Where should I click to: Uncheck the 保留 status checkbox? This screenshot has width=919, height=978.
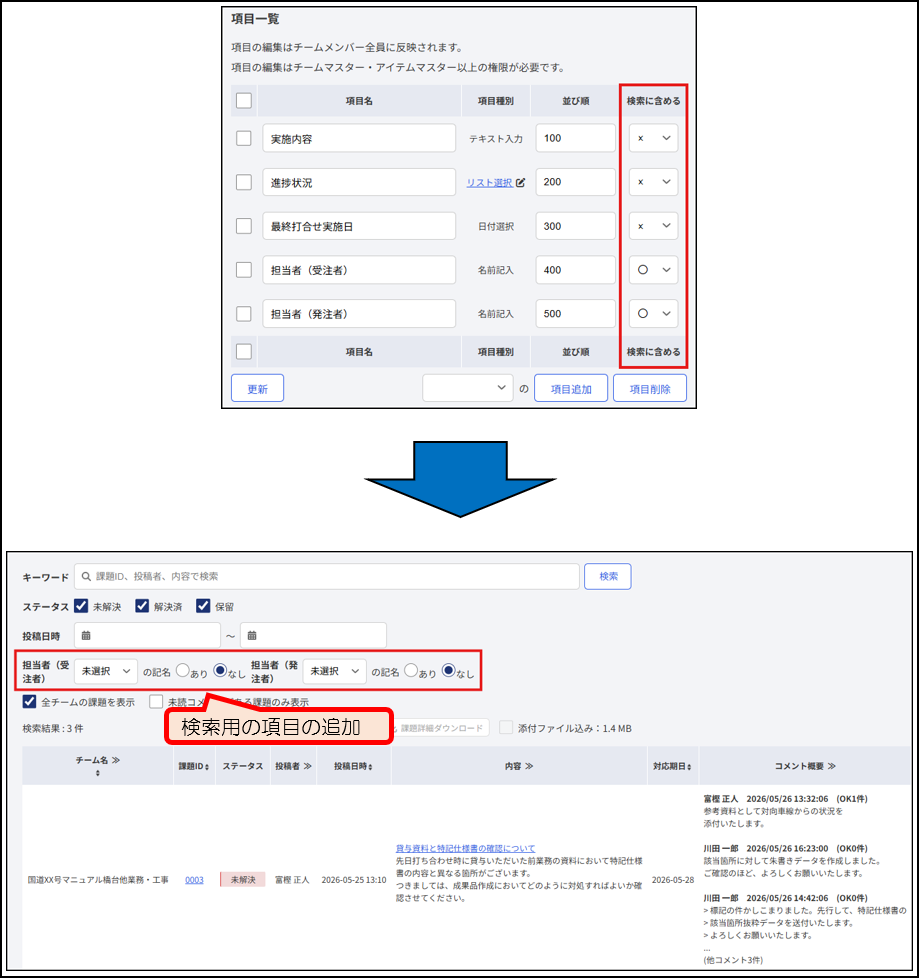[203, 606]
